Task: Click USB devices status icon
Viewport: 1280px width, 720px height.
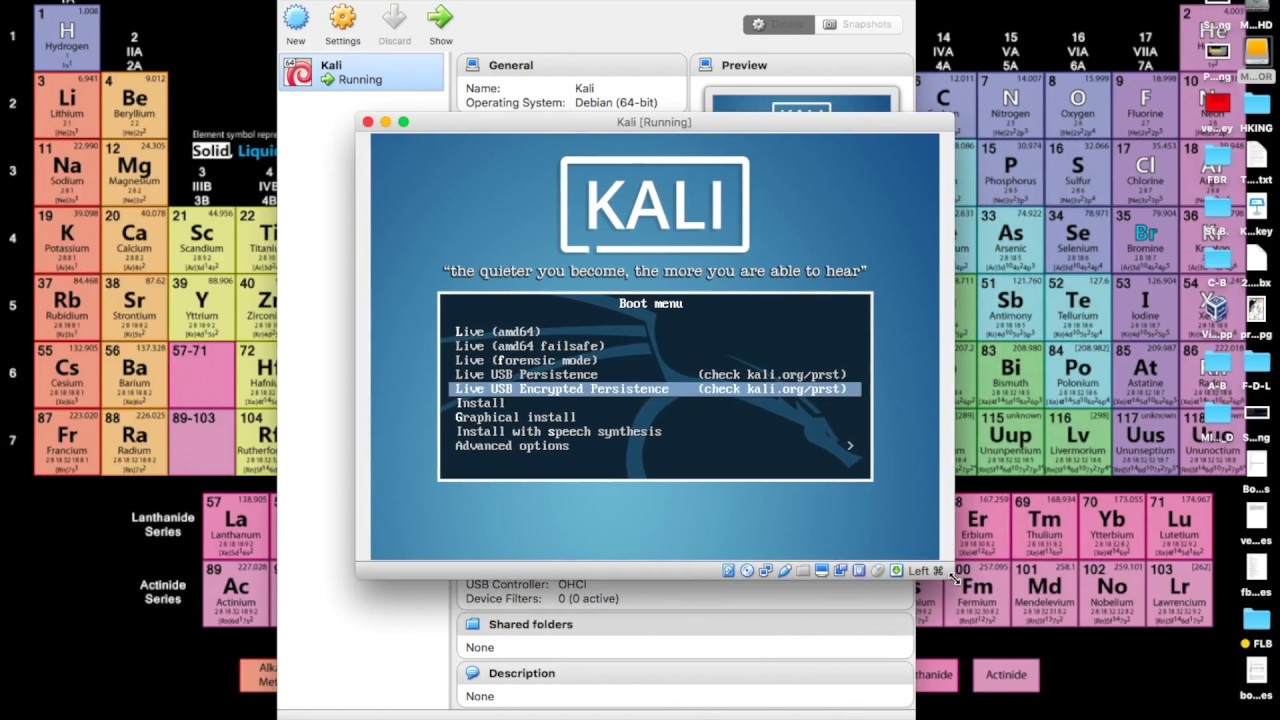Action: [784, 570]
